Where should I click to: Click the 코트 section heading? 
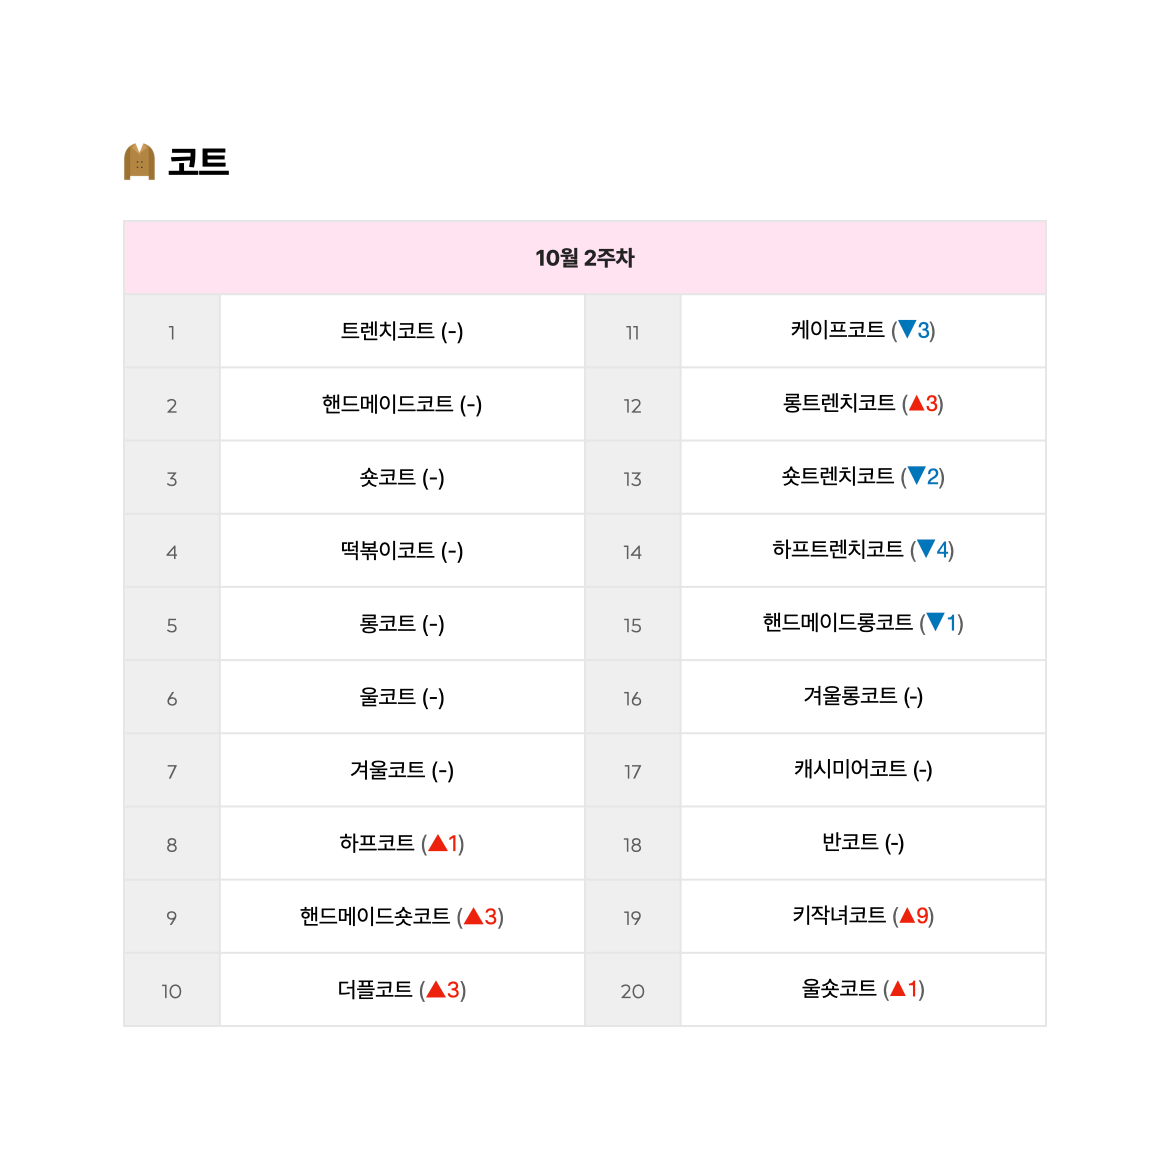[x=198, y=162]
